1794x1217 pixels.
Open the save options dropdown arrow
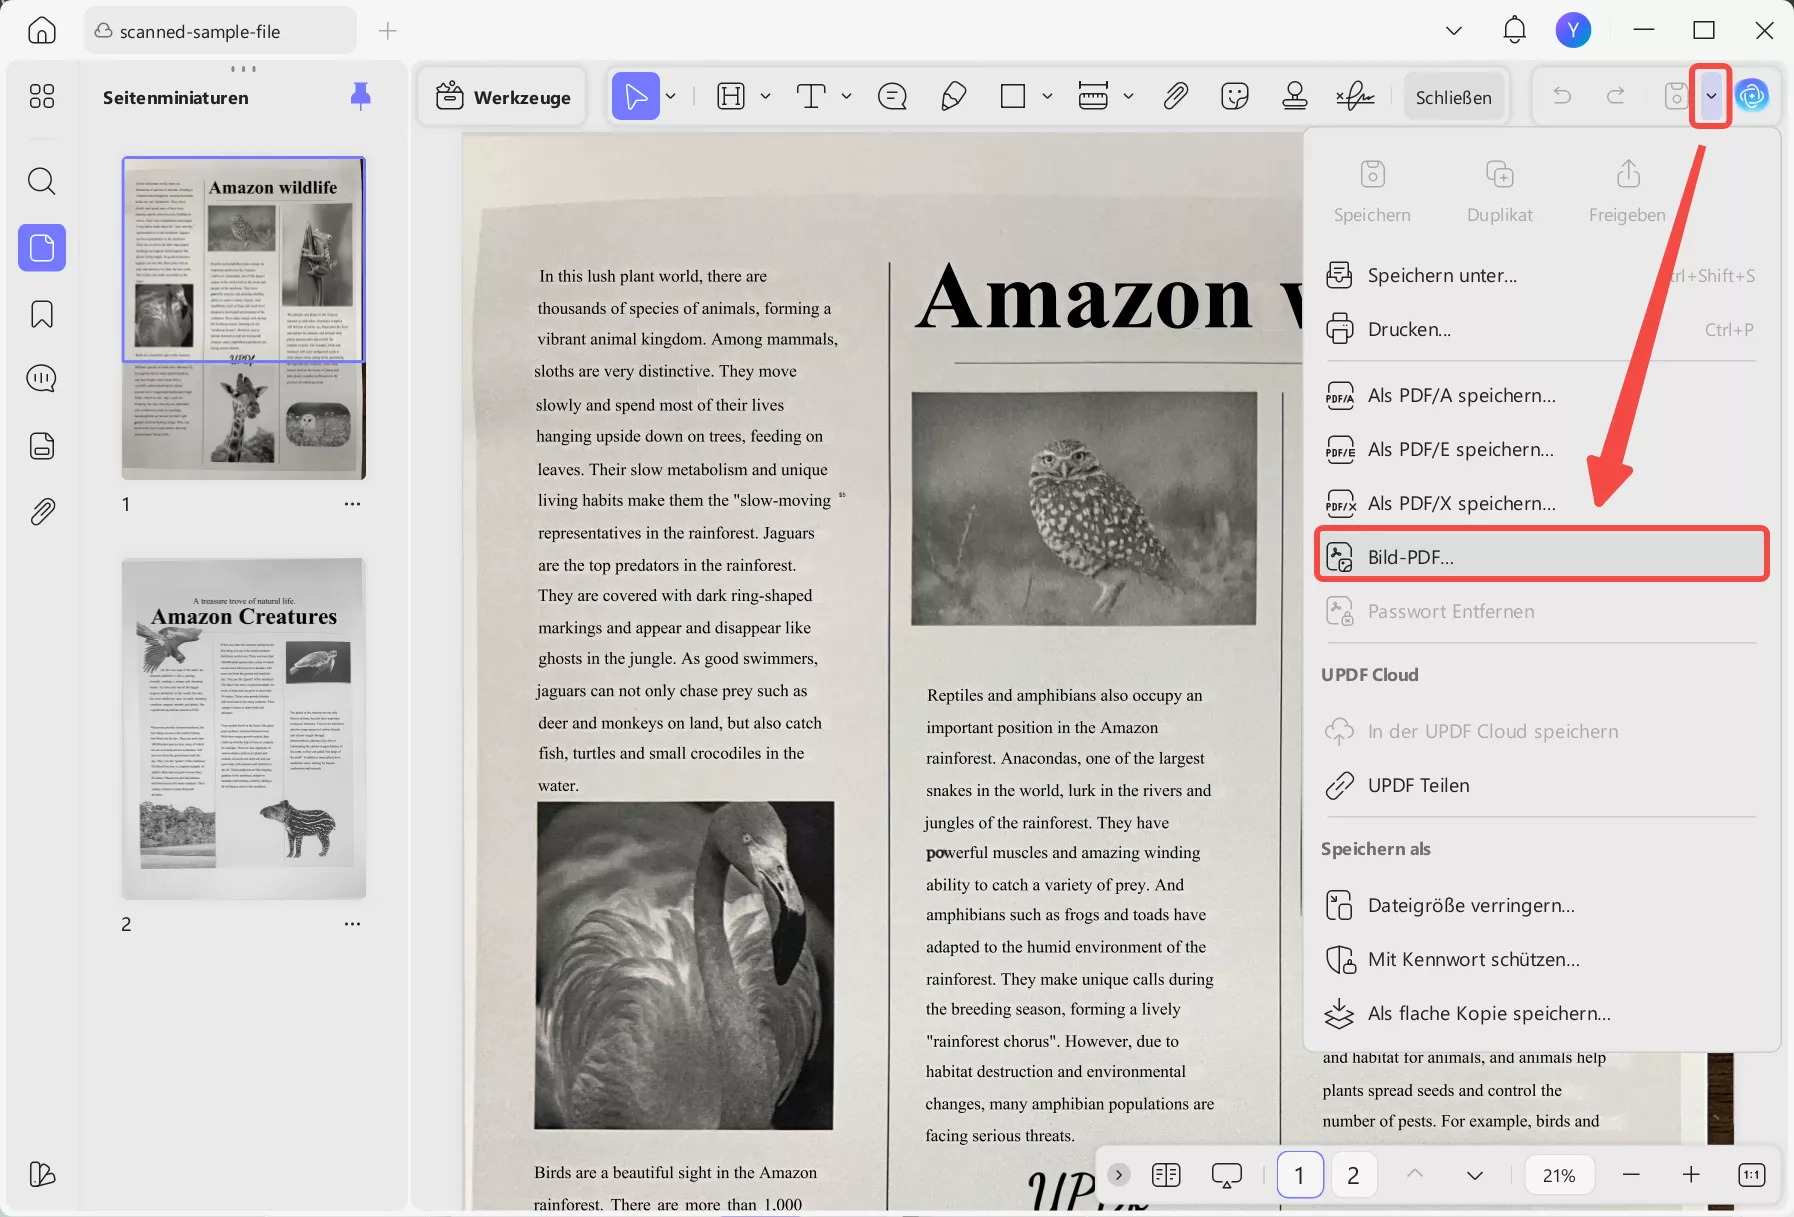point(1711,96)
